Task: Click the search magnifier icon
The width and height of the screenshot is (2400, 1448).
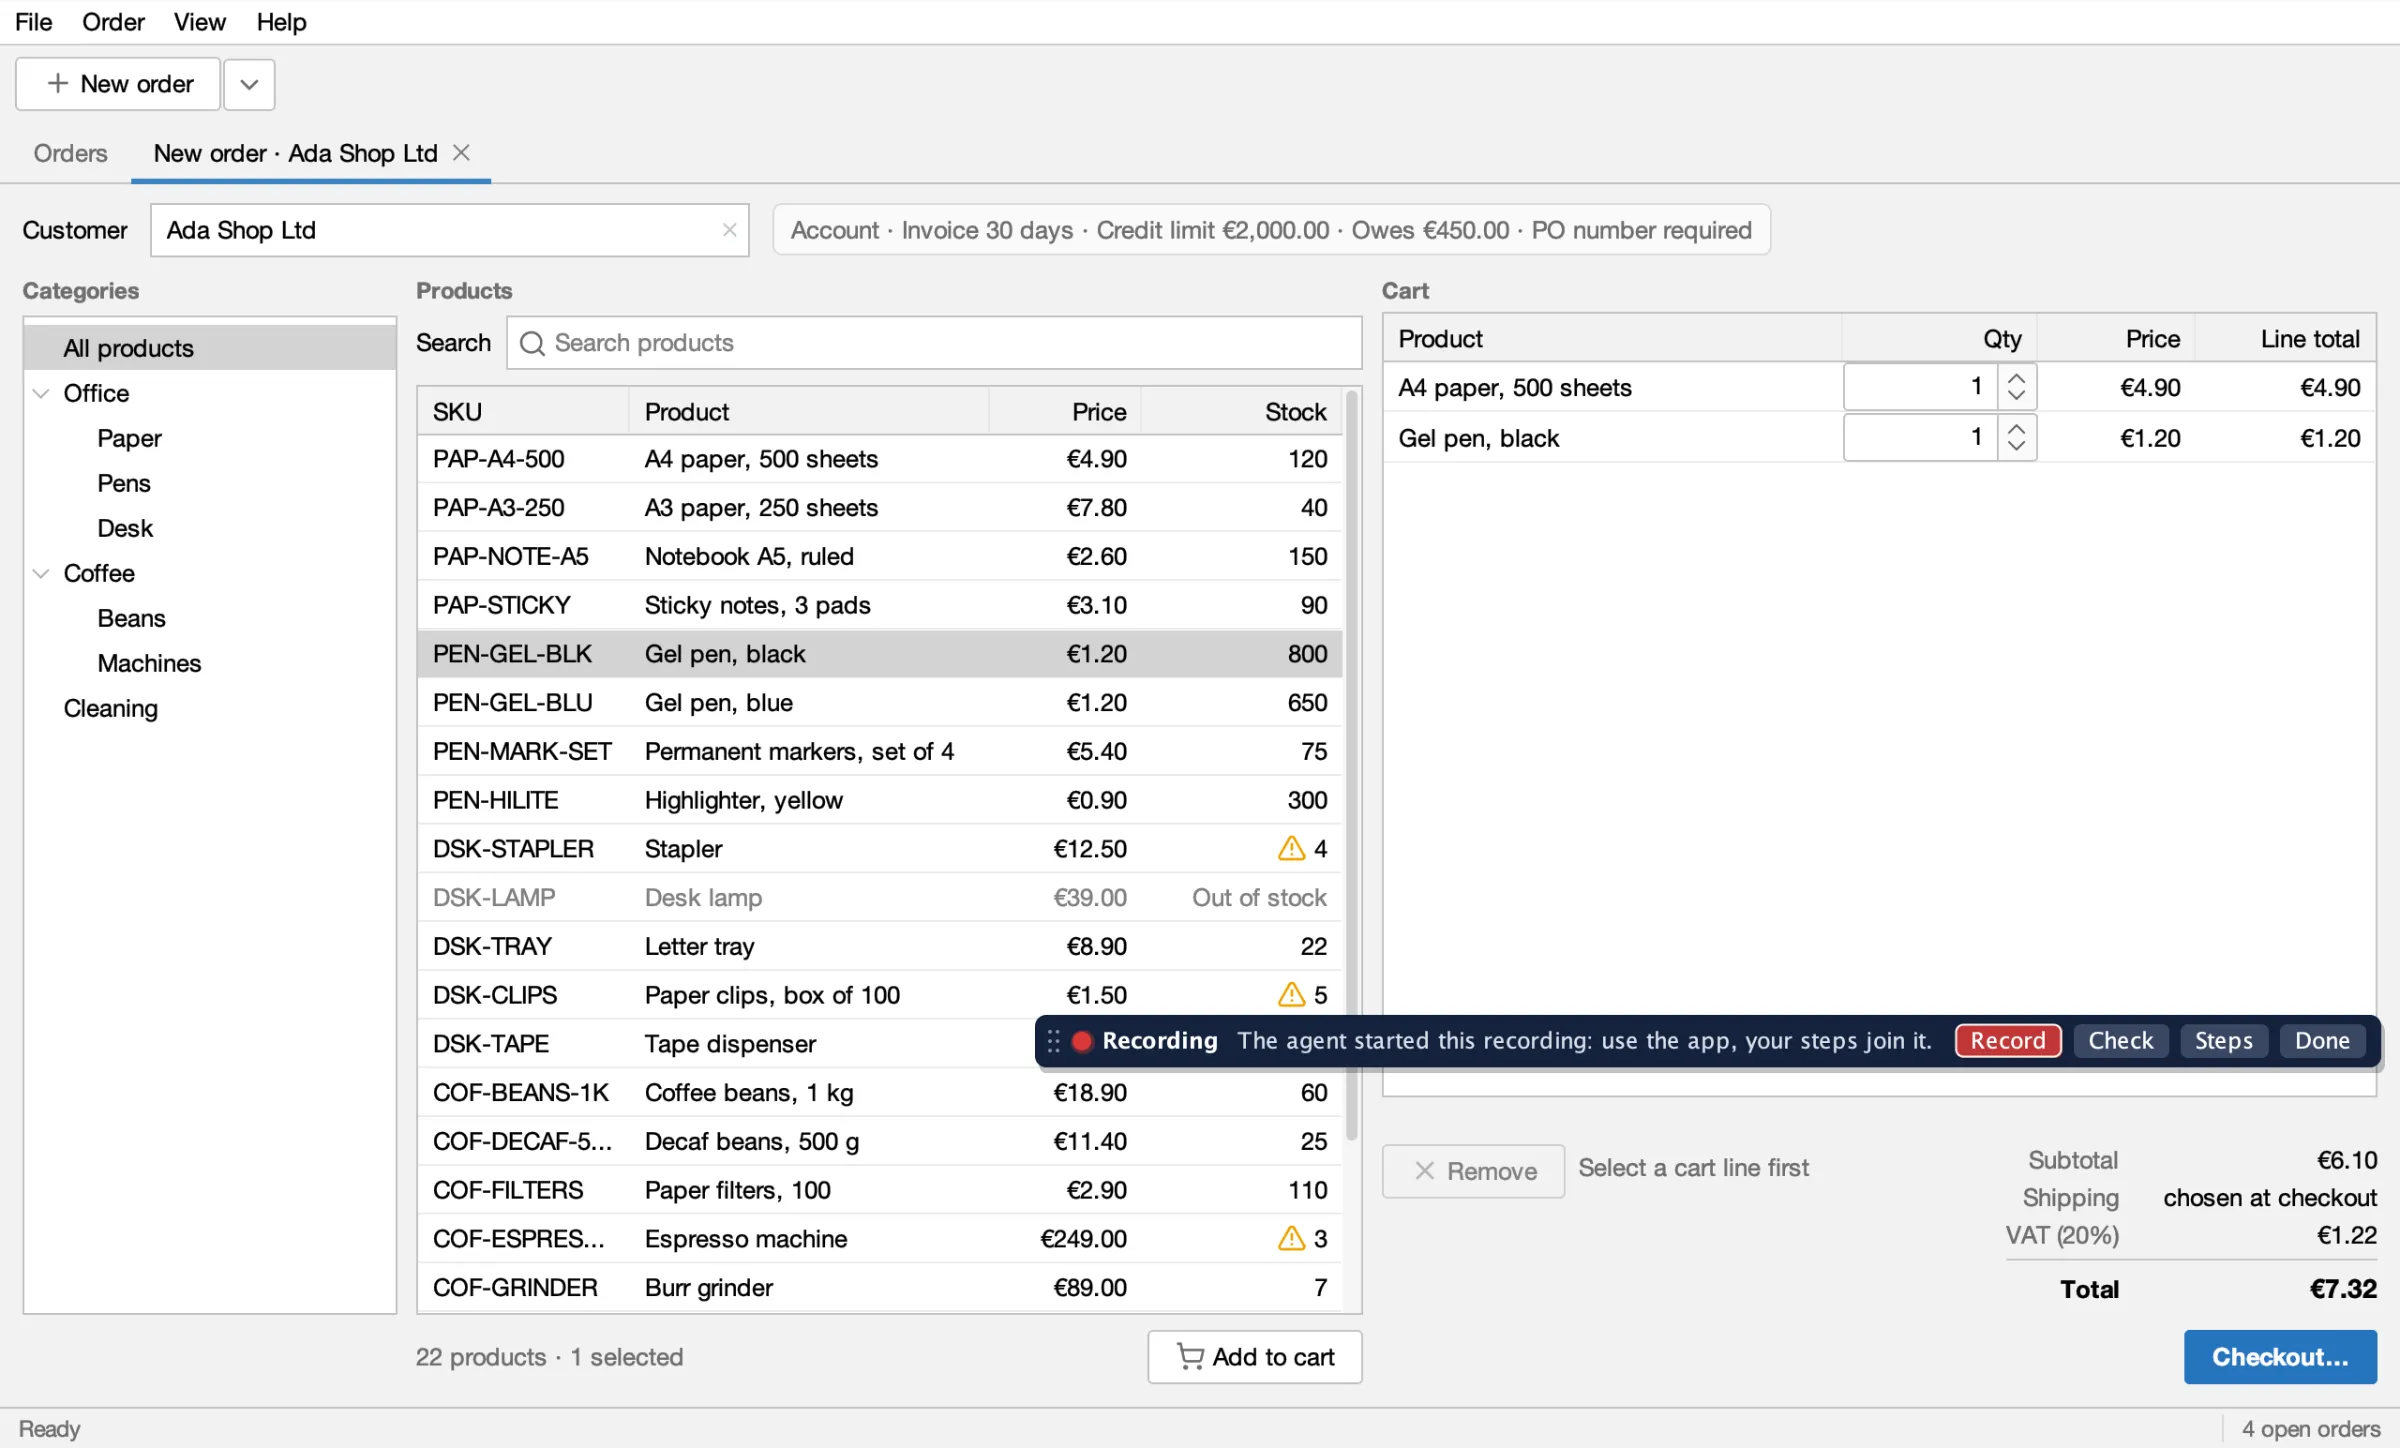Action: pyautogui.click(x=532, y=343)
